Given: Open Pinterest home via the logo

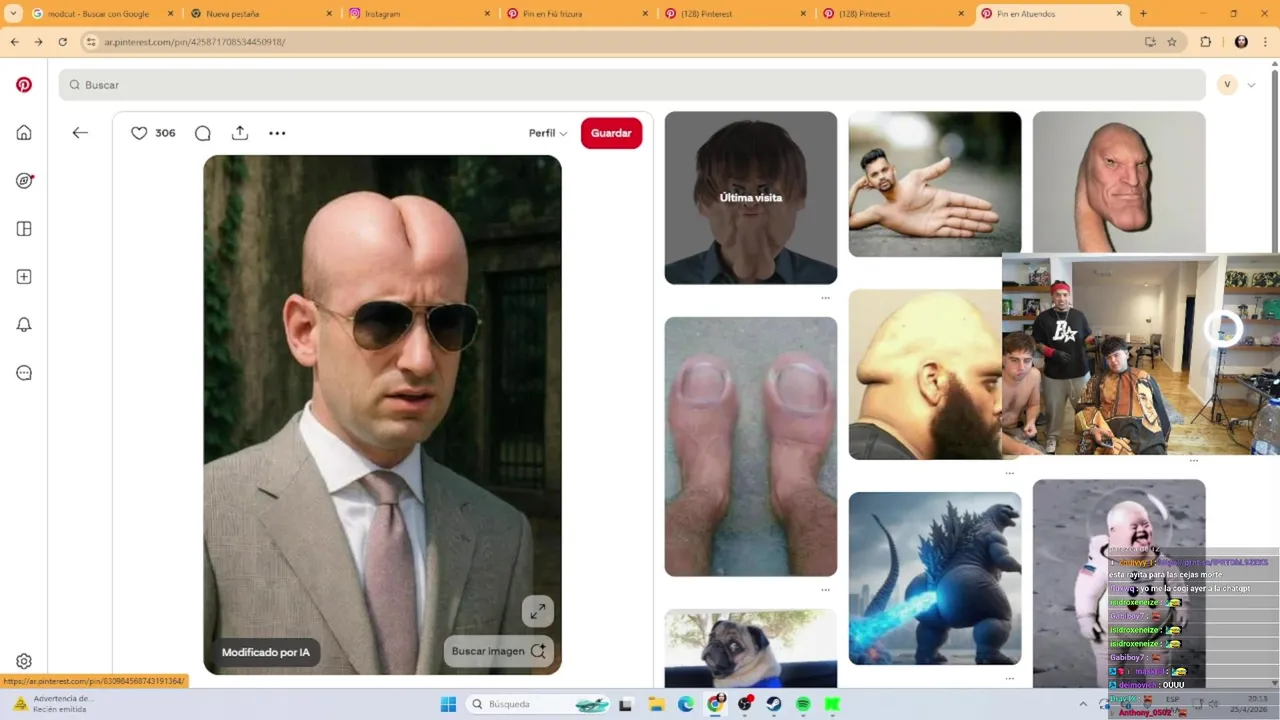Looking at the screenshot, I should pos(24,85).
